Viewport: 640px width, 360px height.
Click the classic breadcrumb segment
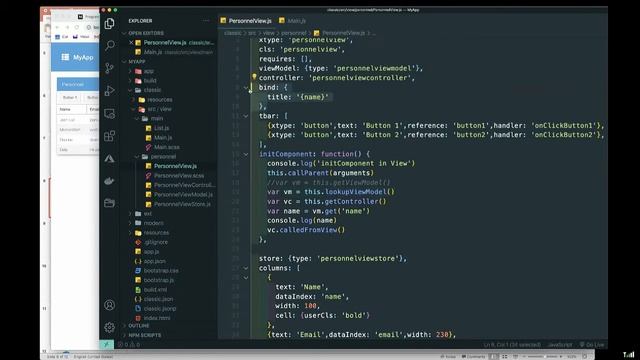233,33
